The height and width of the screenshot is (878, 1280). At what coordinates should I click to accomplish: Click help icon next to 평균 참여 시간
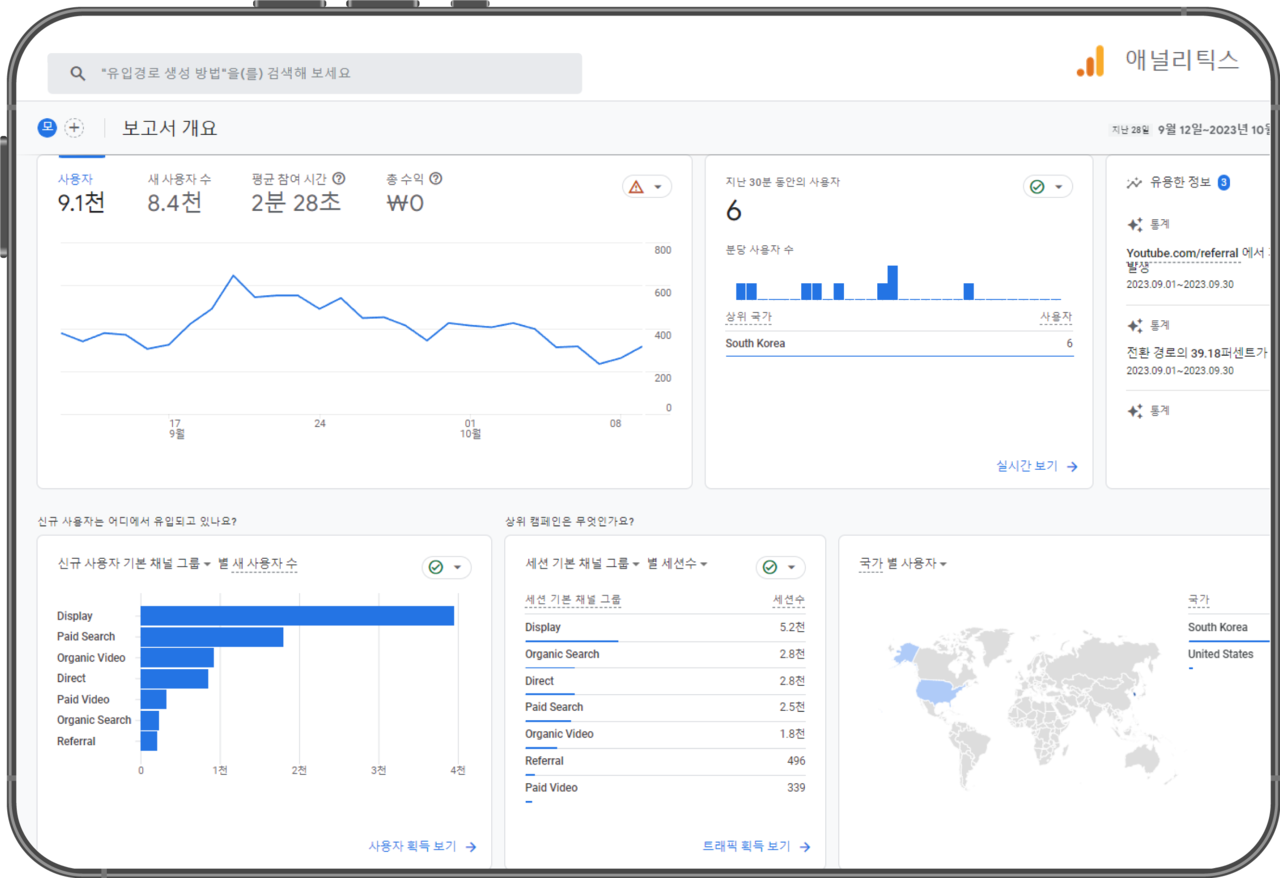point(339,179)
